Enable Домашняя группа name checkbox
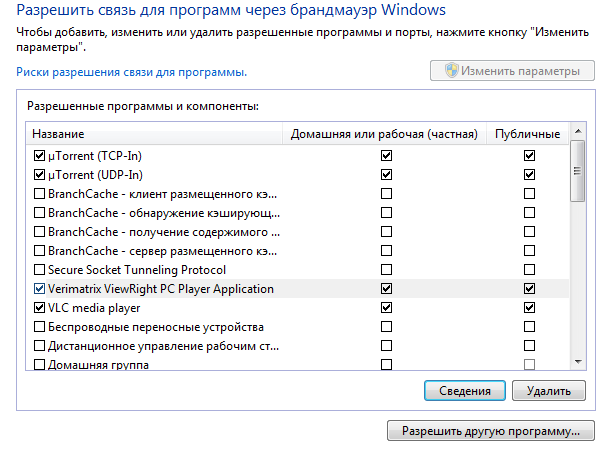 point(39,364)
